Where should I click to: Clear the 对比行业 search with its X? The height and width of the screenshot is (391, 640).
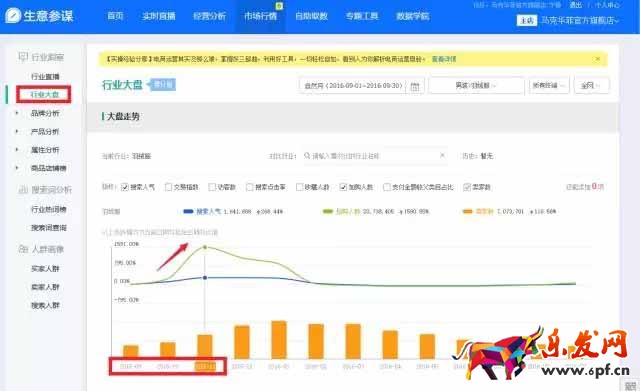click(442, 156)
